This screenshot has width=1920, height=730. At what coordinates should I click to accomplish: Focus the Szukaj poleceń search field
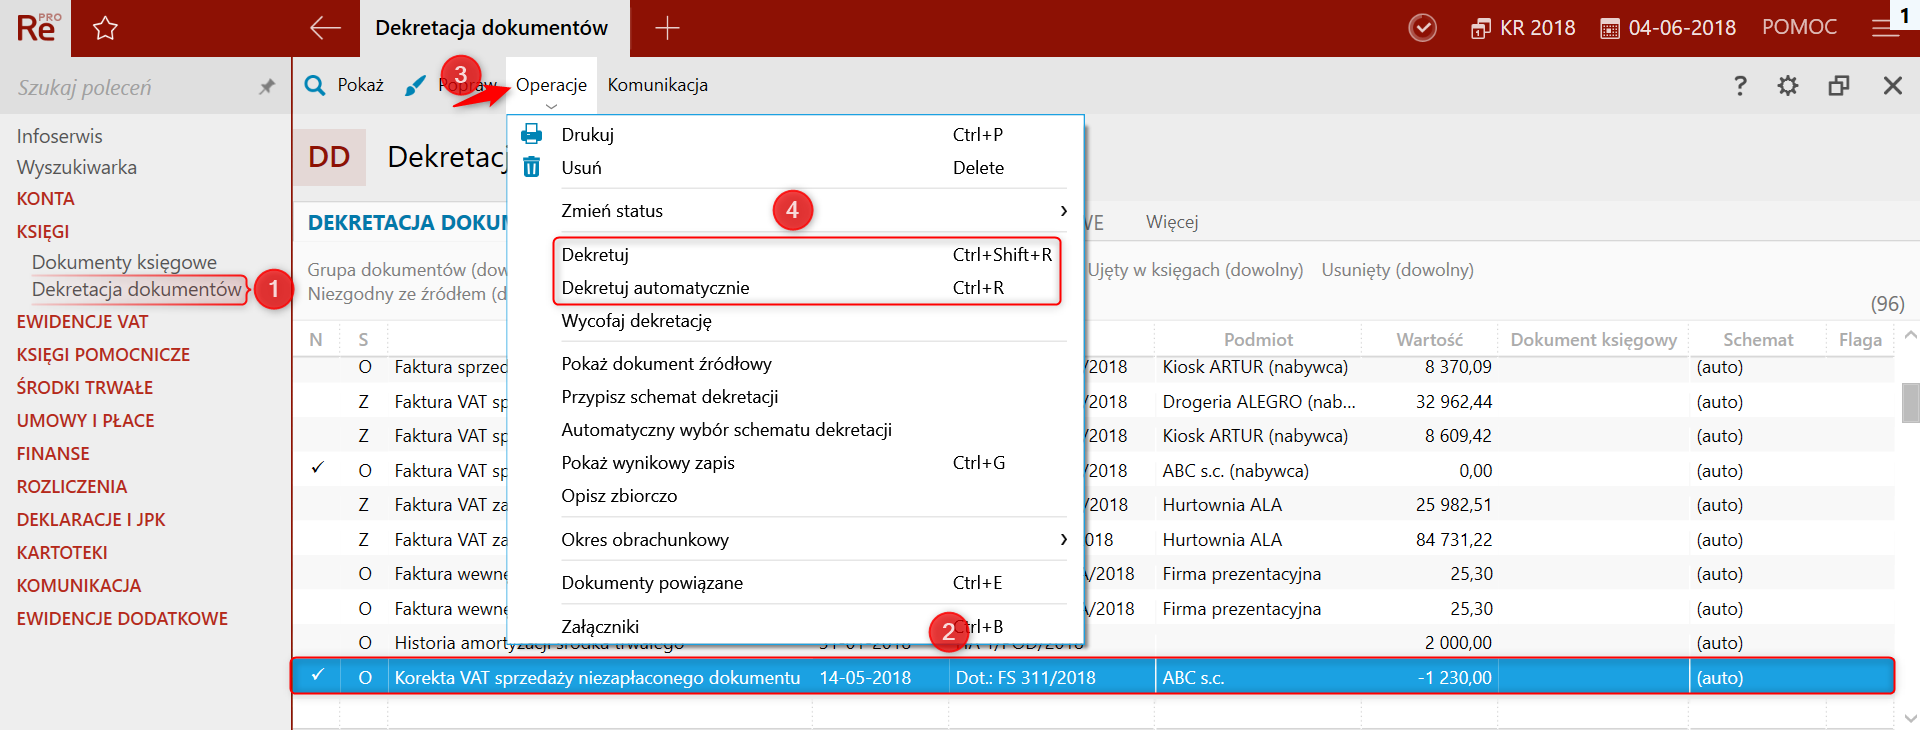[130, 87]
